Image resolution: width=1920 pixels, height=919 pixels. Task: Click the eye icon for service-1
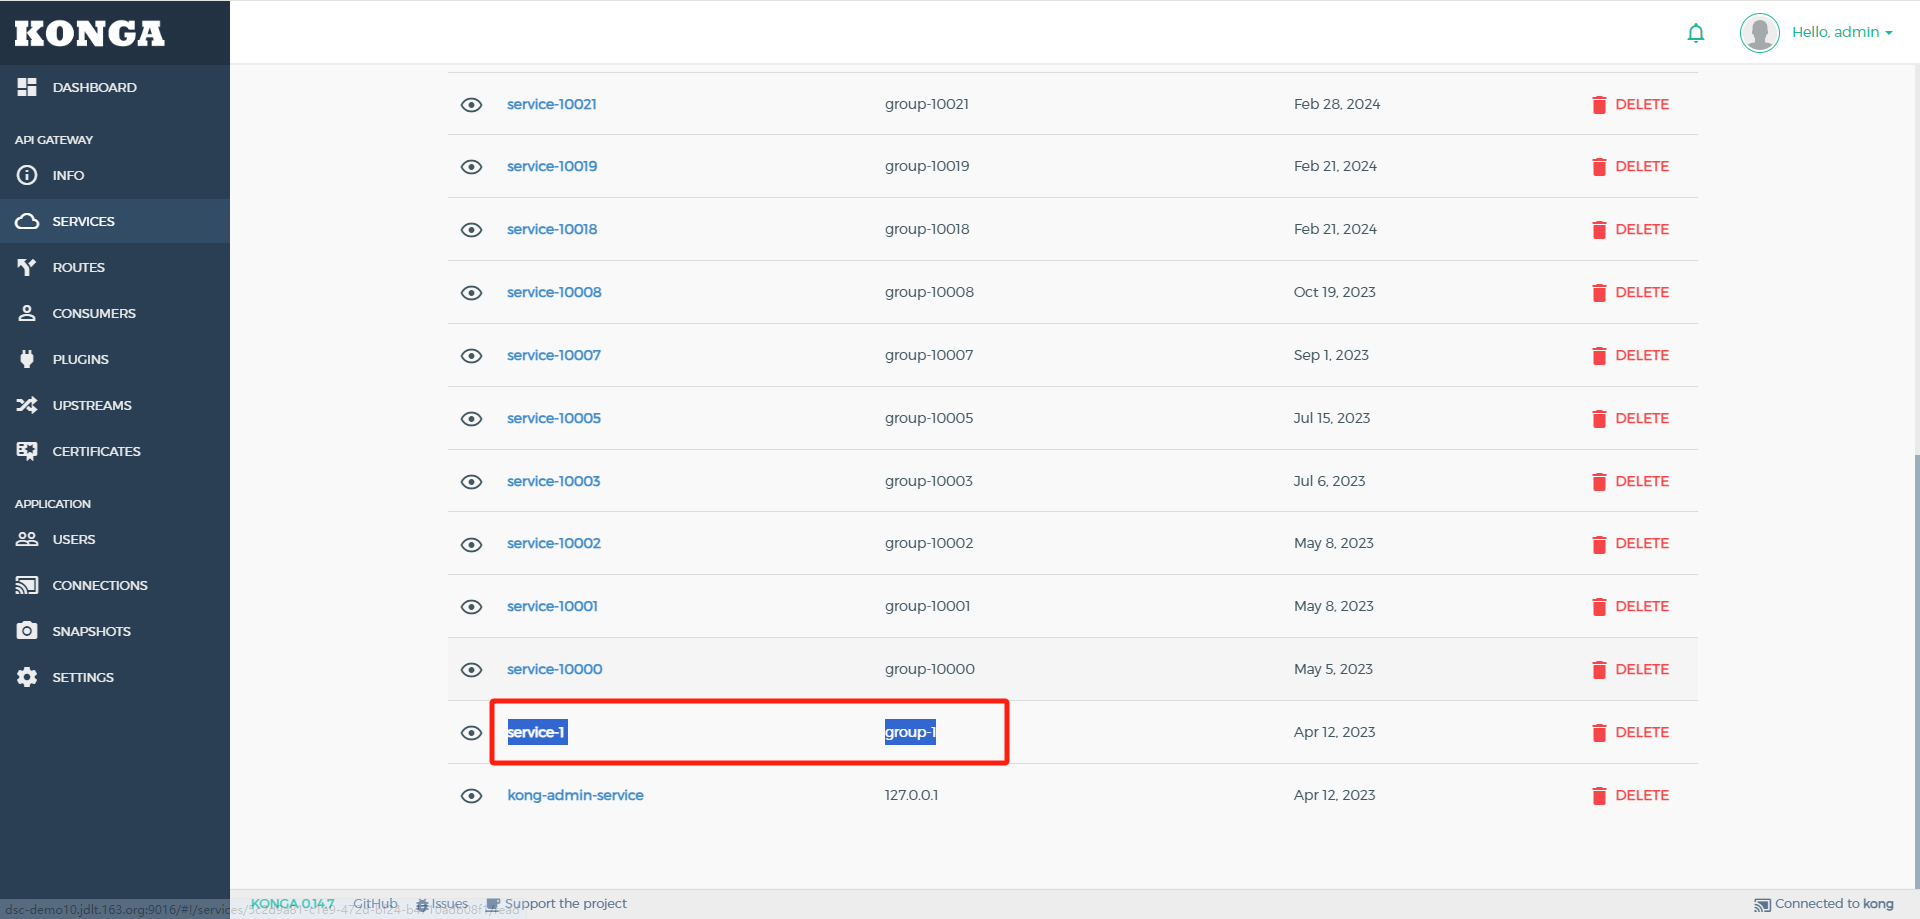click(x=471, y=733)
